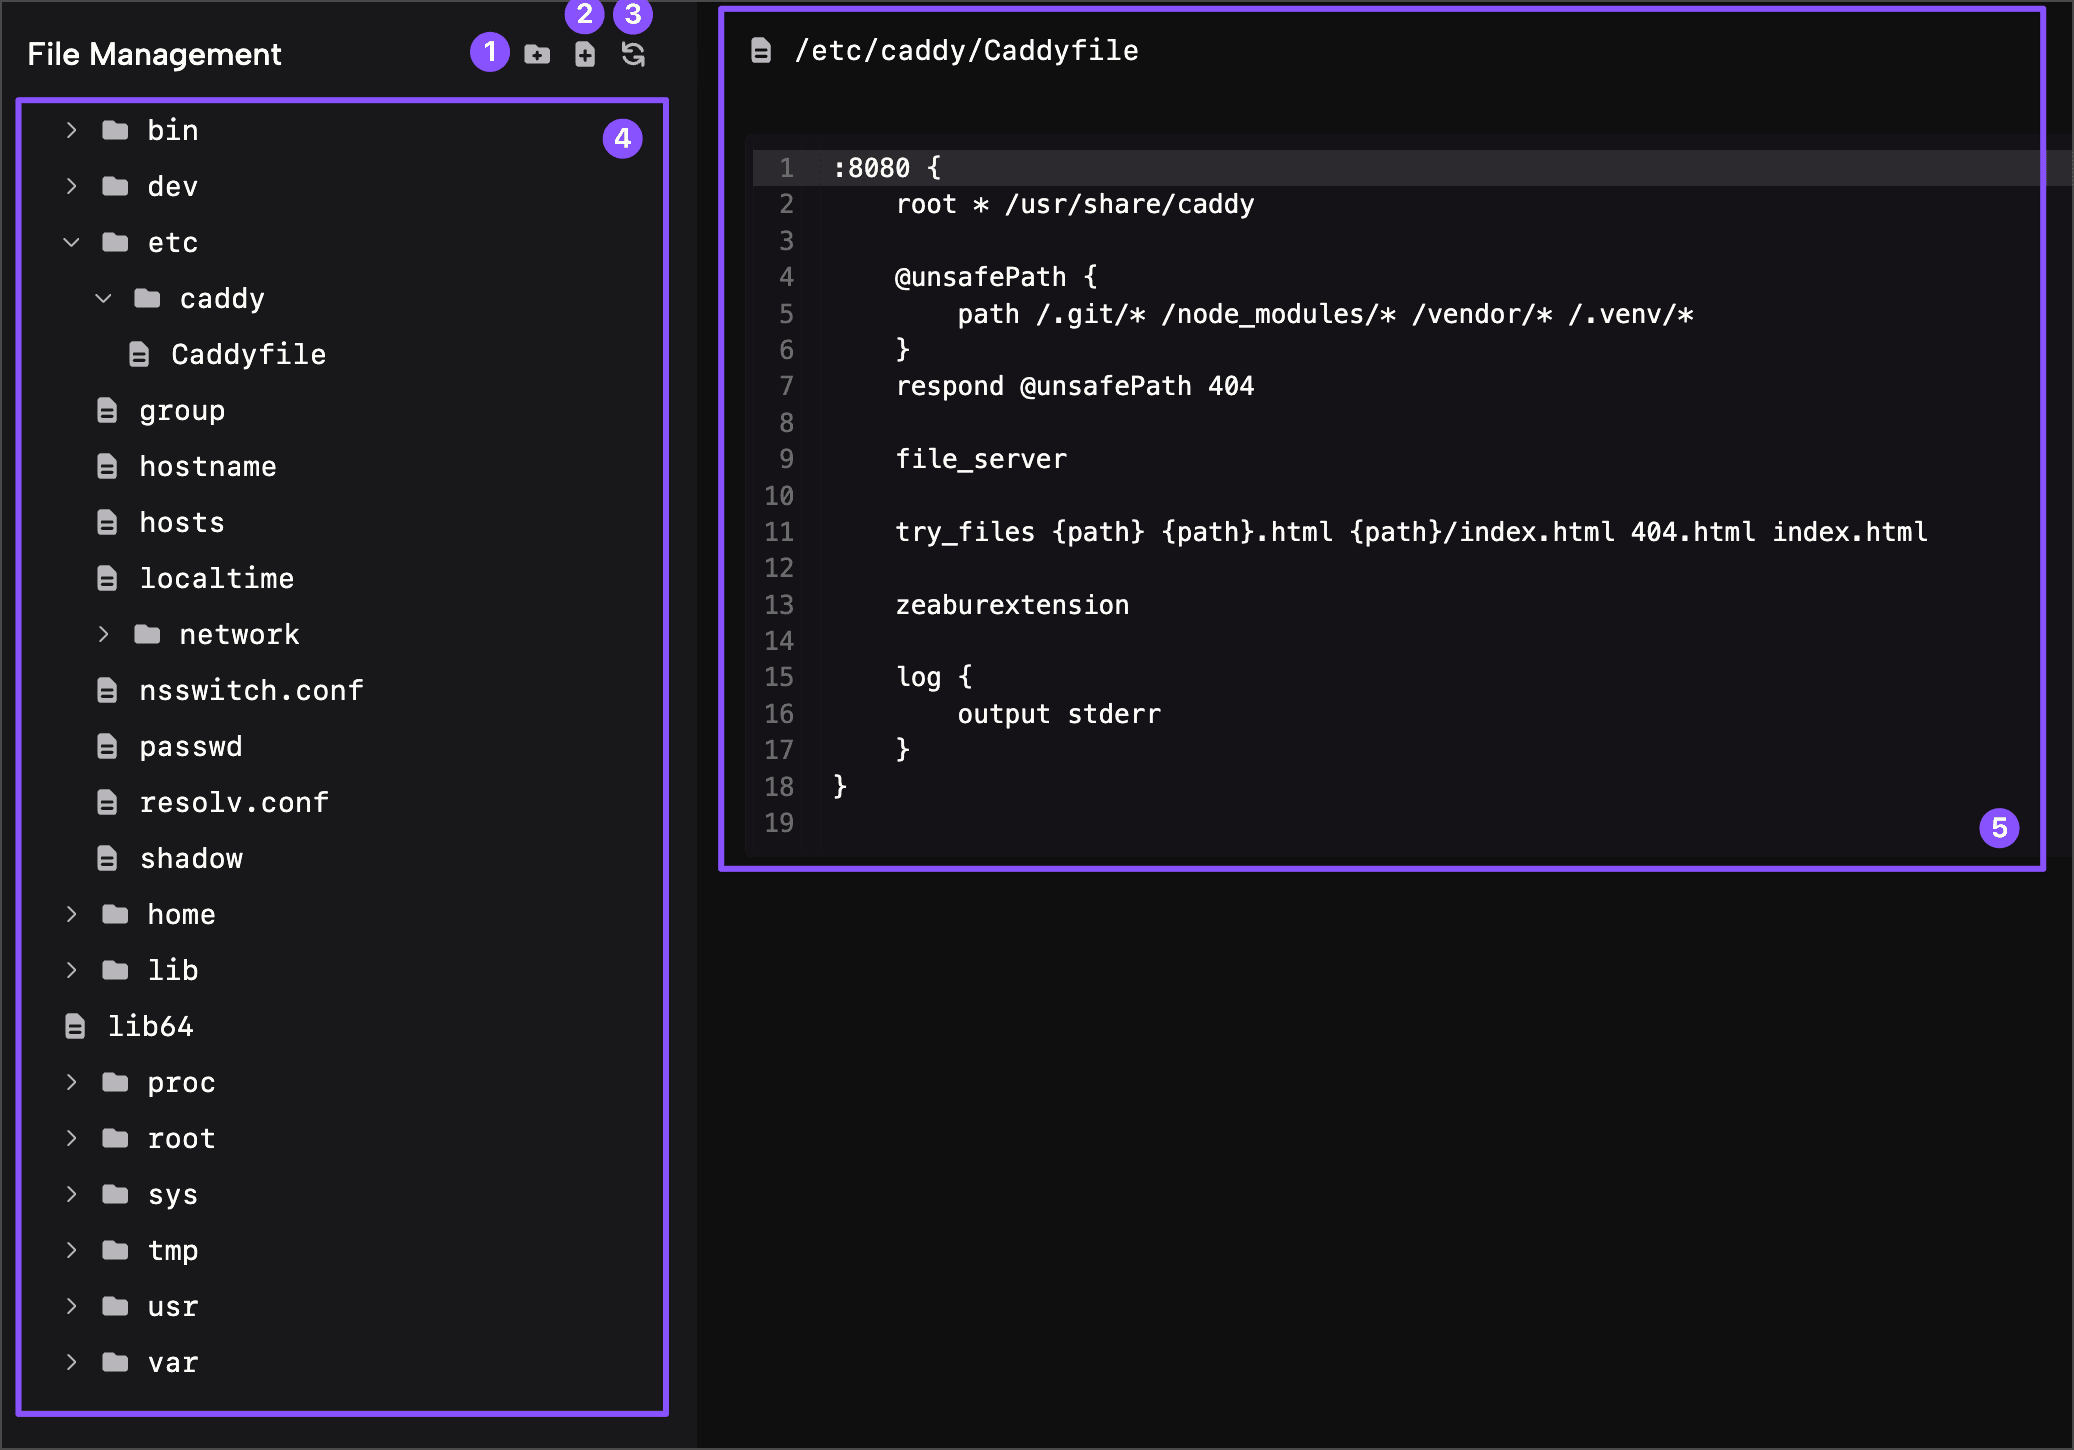2074x1450 pixels.
Task: Click the home folder icon
Action: (115, 914)
